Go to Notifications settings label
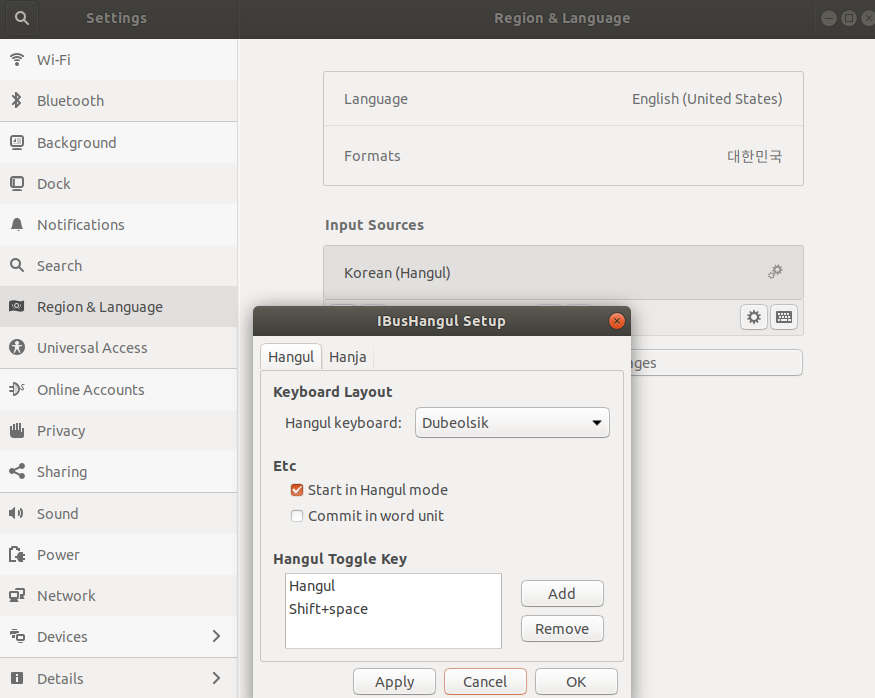Viewport: 875px width, 698px height. pos(80,225)
